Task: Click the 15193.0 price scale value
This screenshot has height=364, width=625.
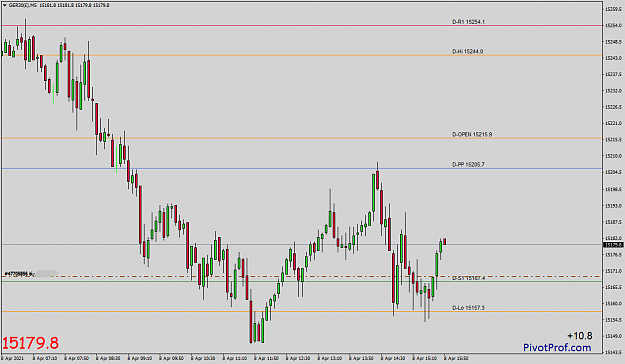Action: 613,206
